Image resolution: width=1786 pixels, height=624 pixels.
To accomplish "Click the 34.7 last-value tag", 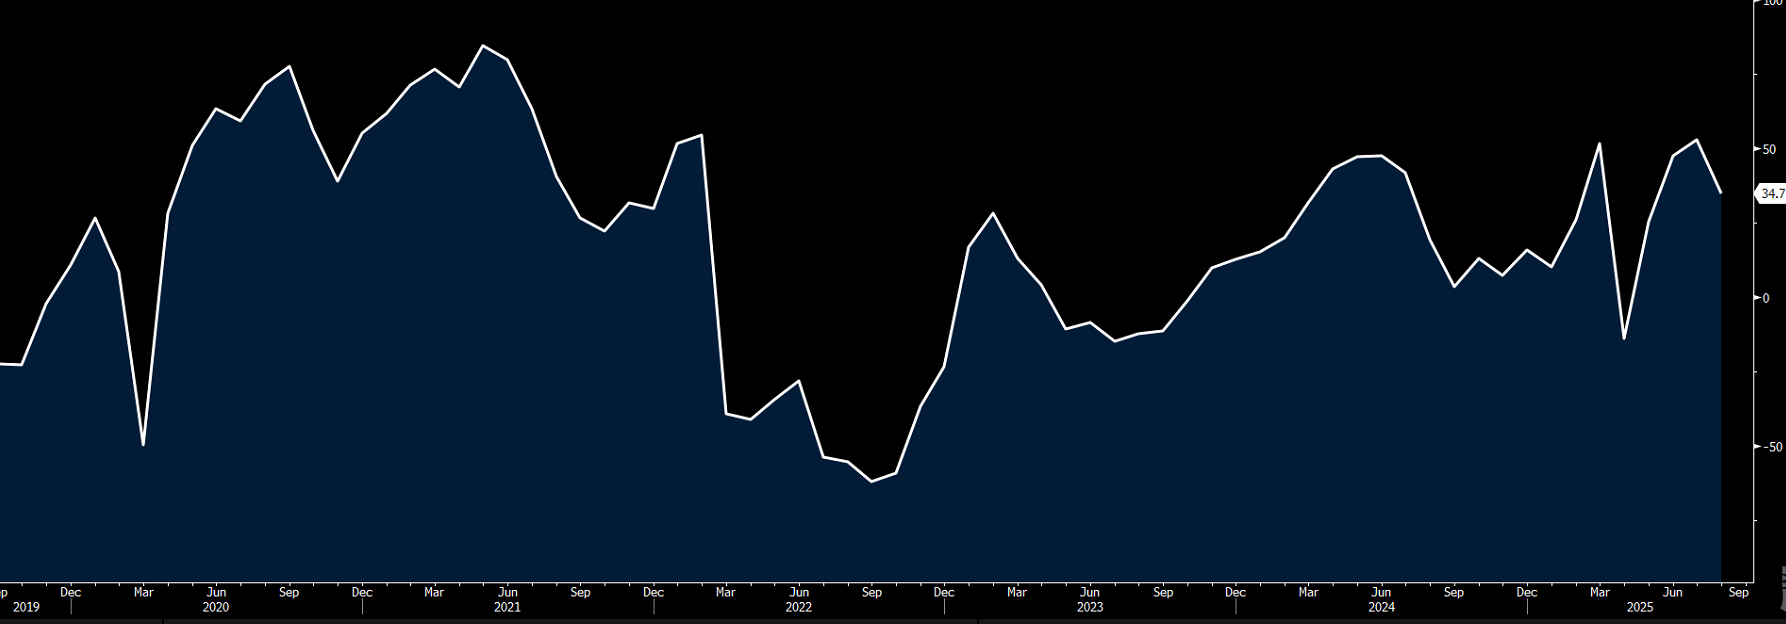I will 1772,194.
